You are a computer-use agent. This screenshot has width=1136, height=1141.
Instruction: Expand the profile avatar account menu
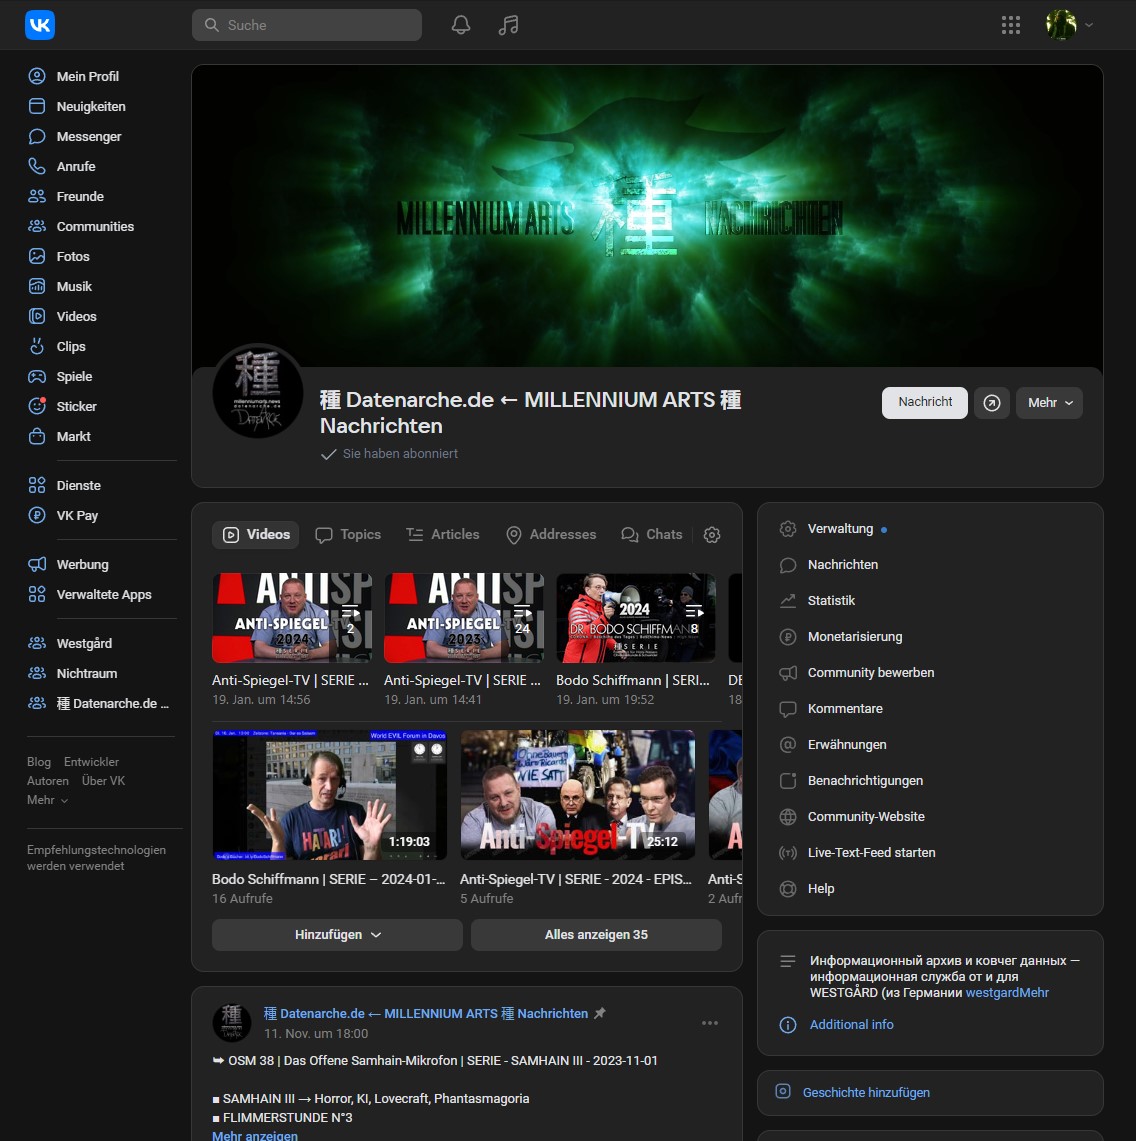[1069, 25]
